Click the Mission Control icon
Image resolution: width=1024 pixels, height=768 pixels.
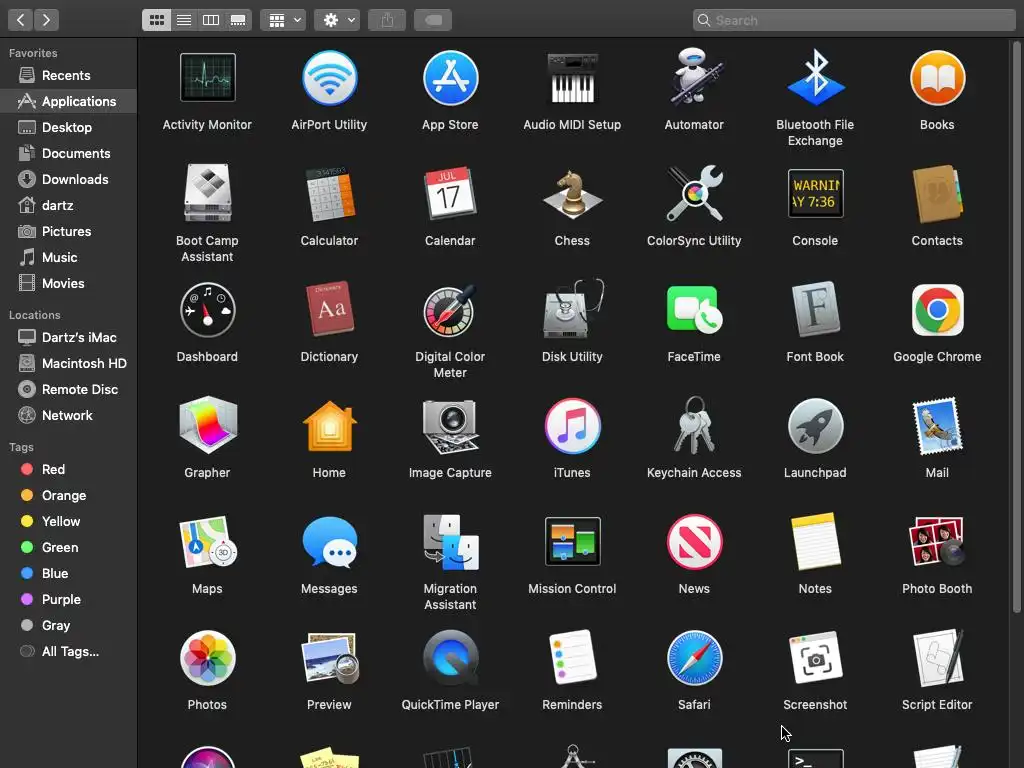pos(572,541)
